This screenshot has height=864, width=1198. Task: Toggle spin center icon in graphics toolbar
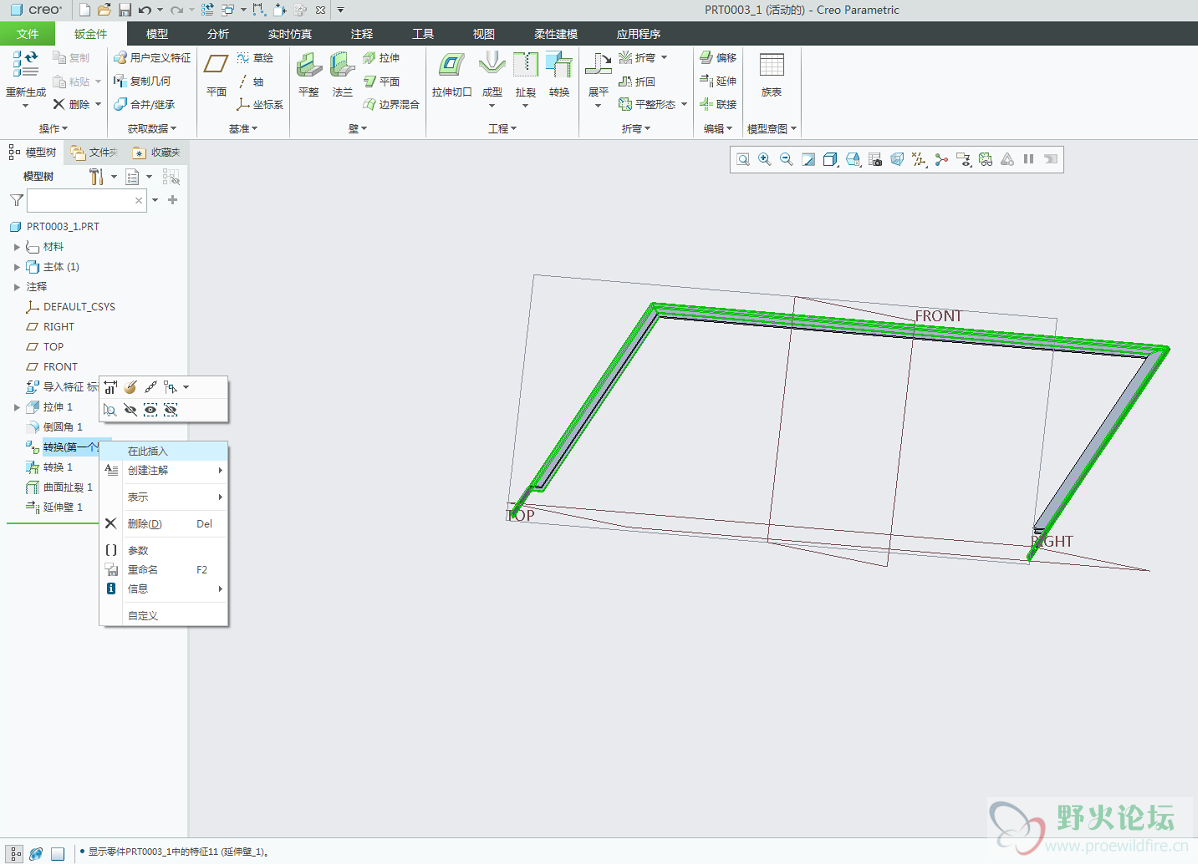(941, 159)
